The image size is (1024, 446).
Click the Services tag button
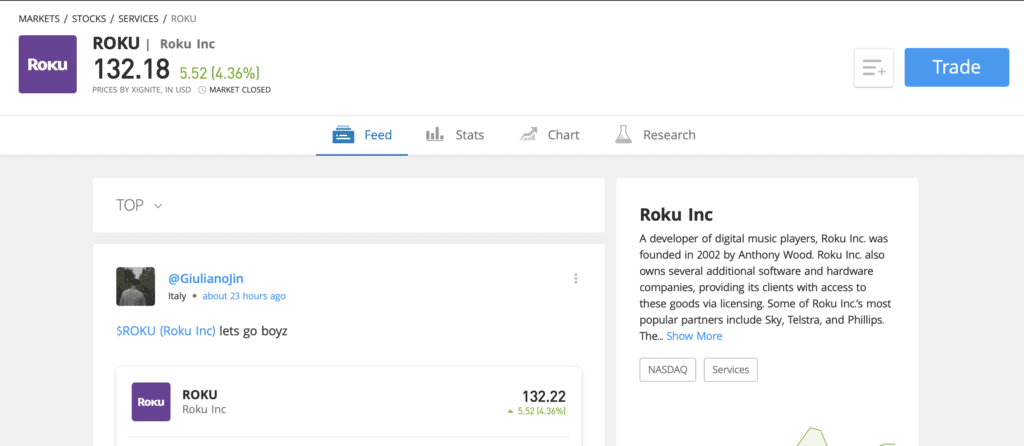[731, 370]
